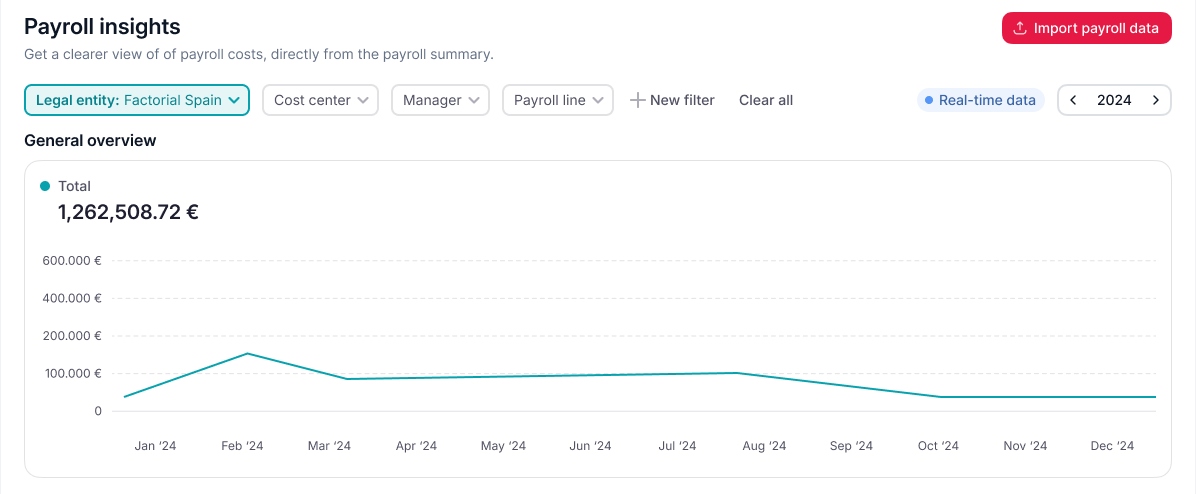
Task: Click the Jan '24 axis label
Action: (156, 446)
